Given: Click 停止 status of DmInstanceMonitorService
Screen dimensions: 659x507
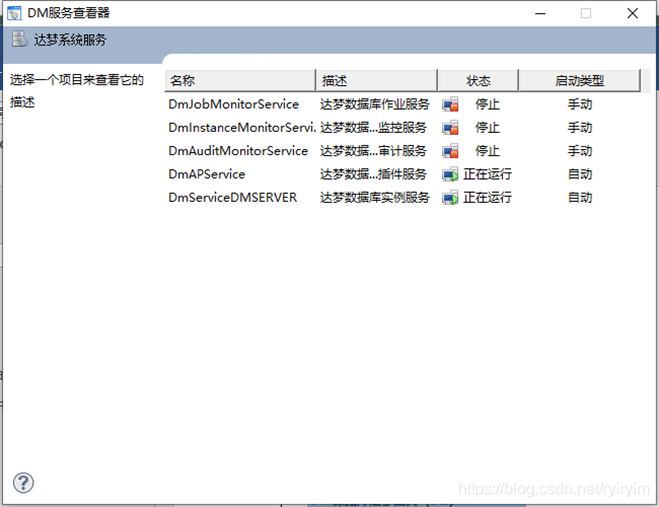Looking at the screenshot, I should [487, 127].
